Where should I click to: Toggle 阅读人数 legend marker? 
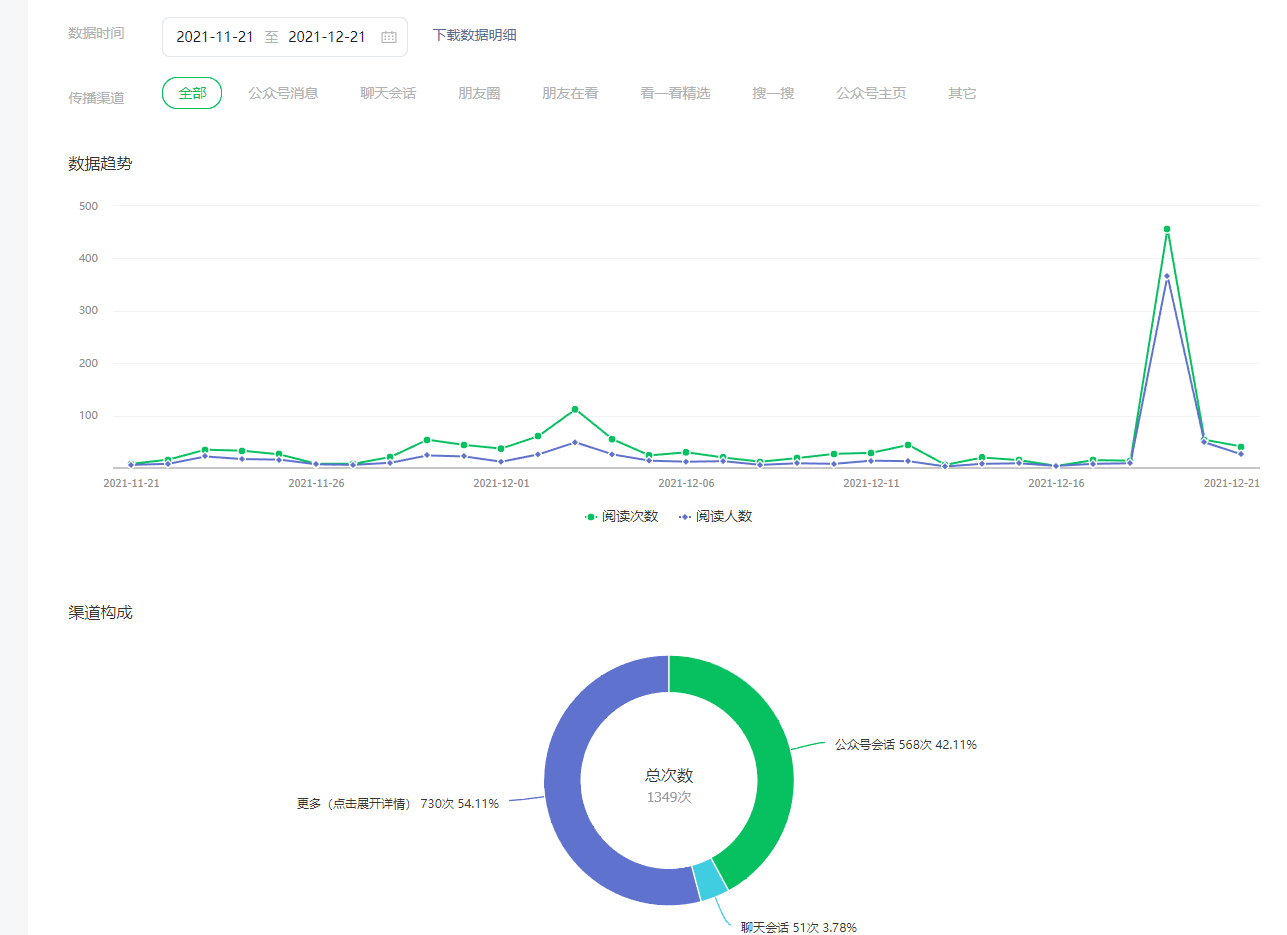[685, 517]
